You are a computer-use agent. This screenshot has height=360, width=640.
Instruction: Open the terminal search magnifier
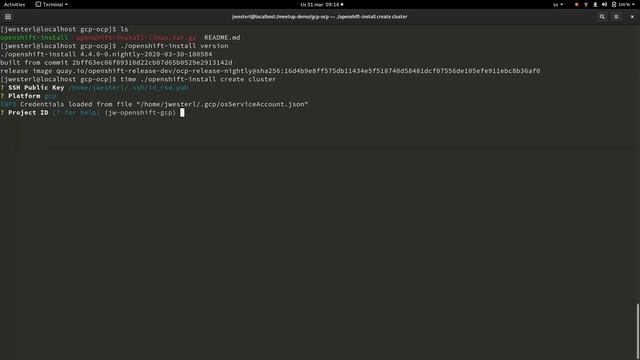602,17
